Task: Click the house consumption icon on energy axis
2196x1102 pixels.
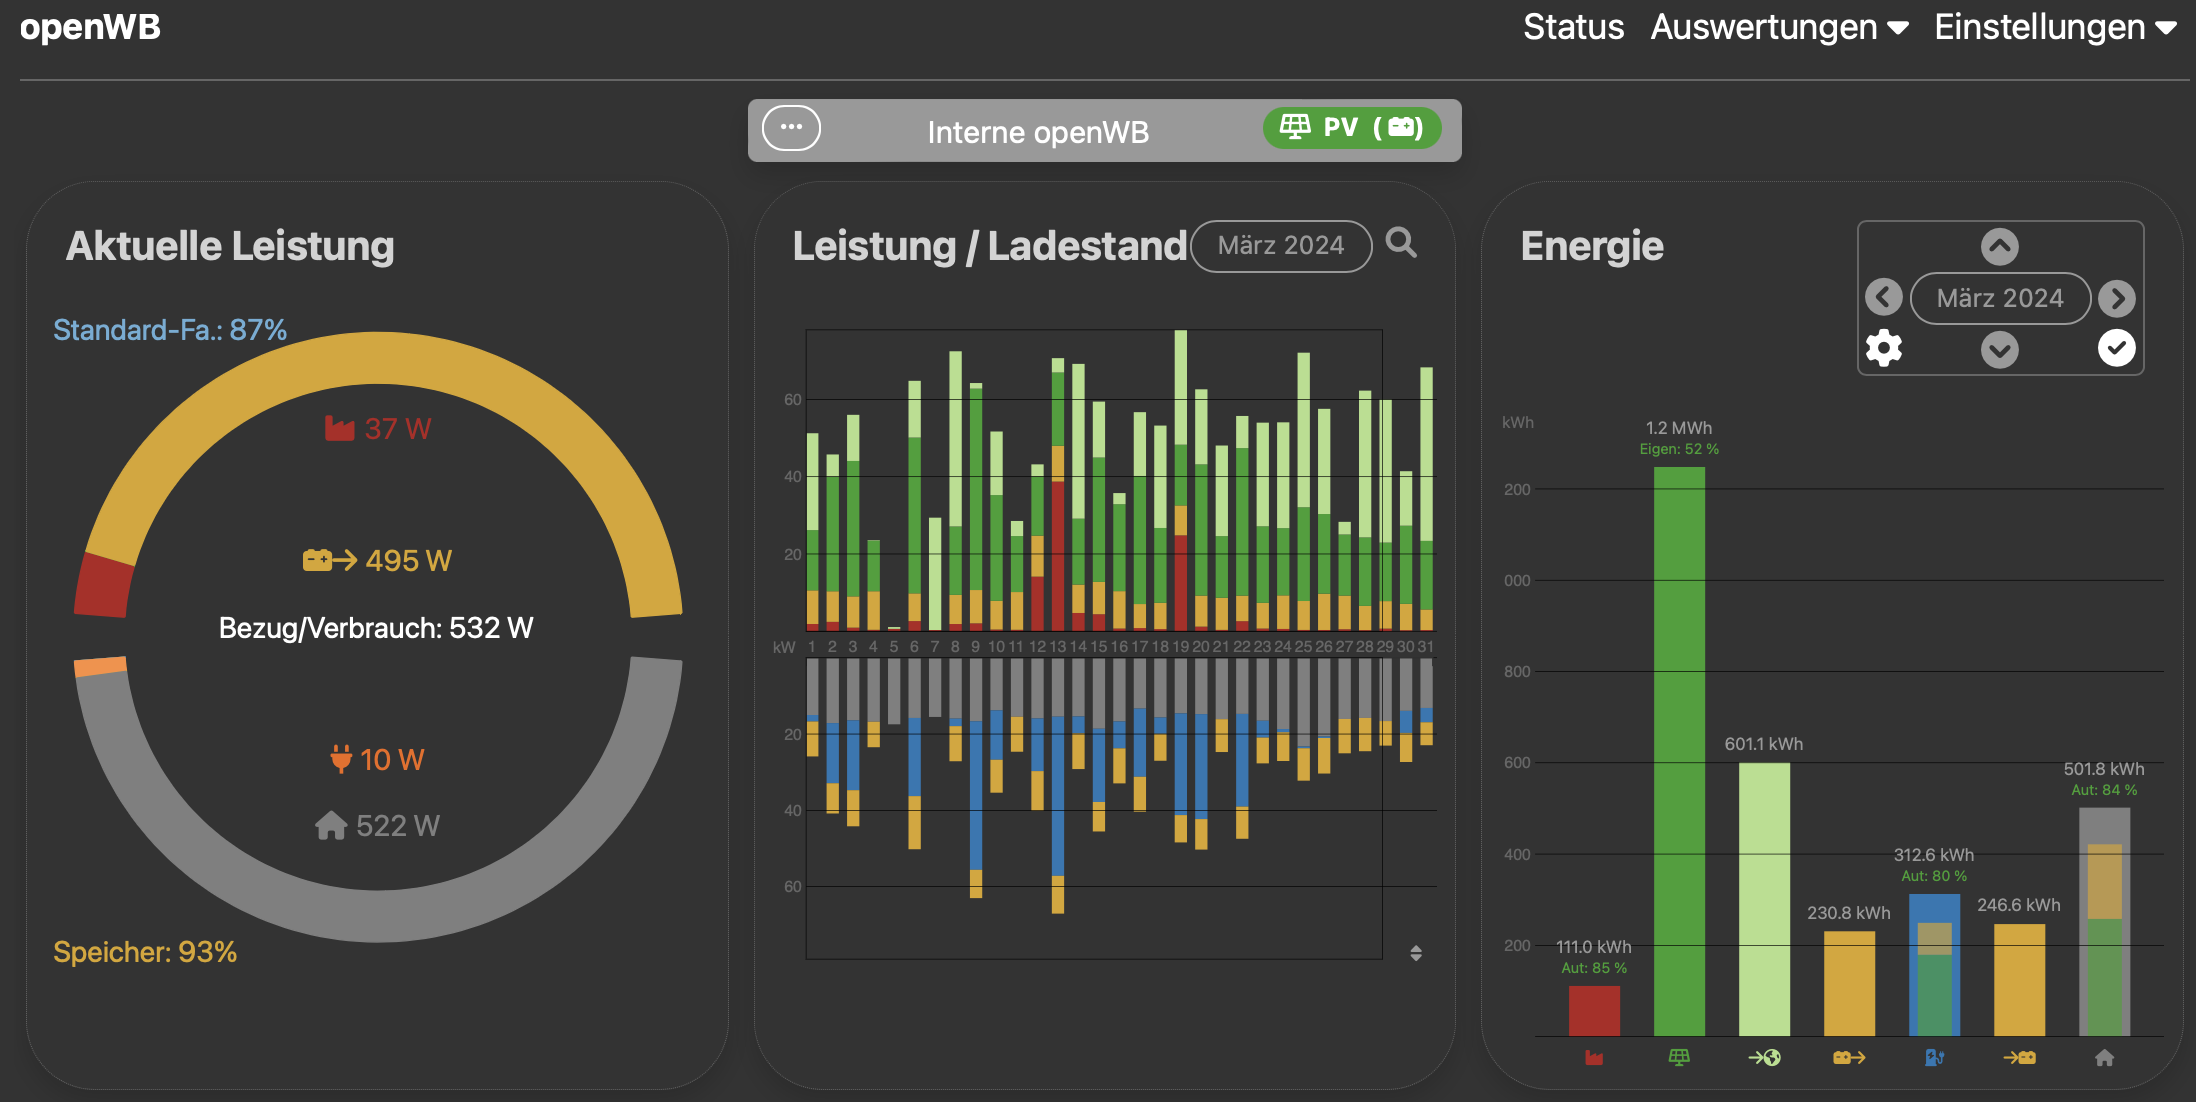Action: pos(2104,1057)
